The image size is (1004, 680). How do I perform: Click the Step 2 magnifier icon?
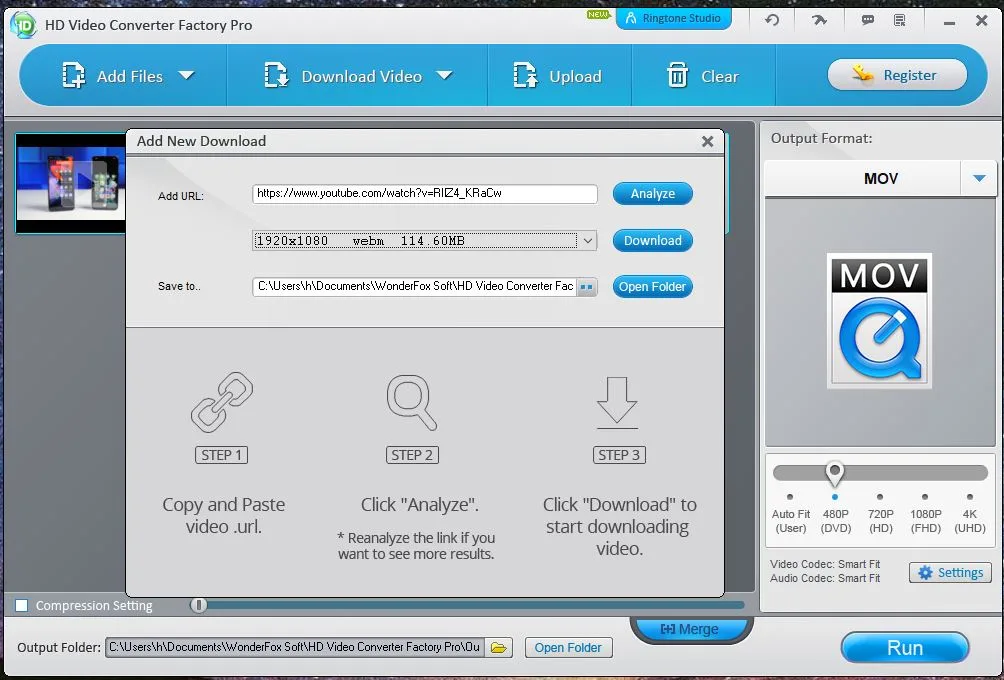[x=412, y=402]
